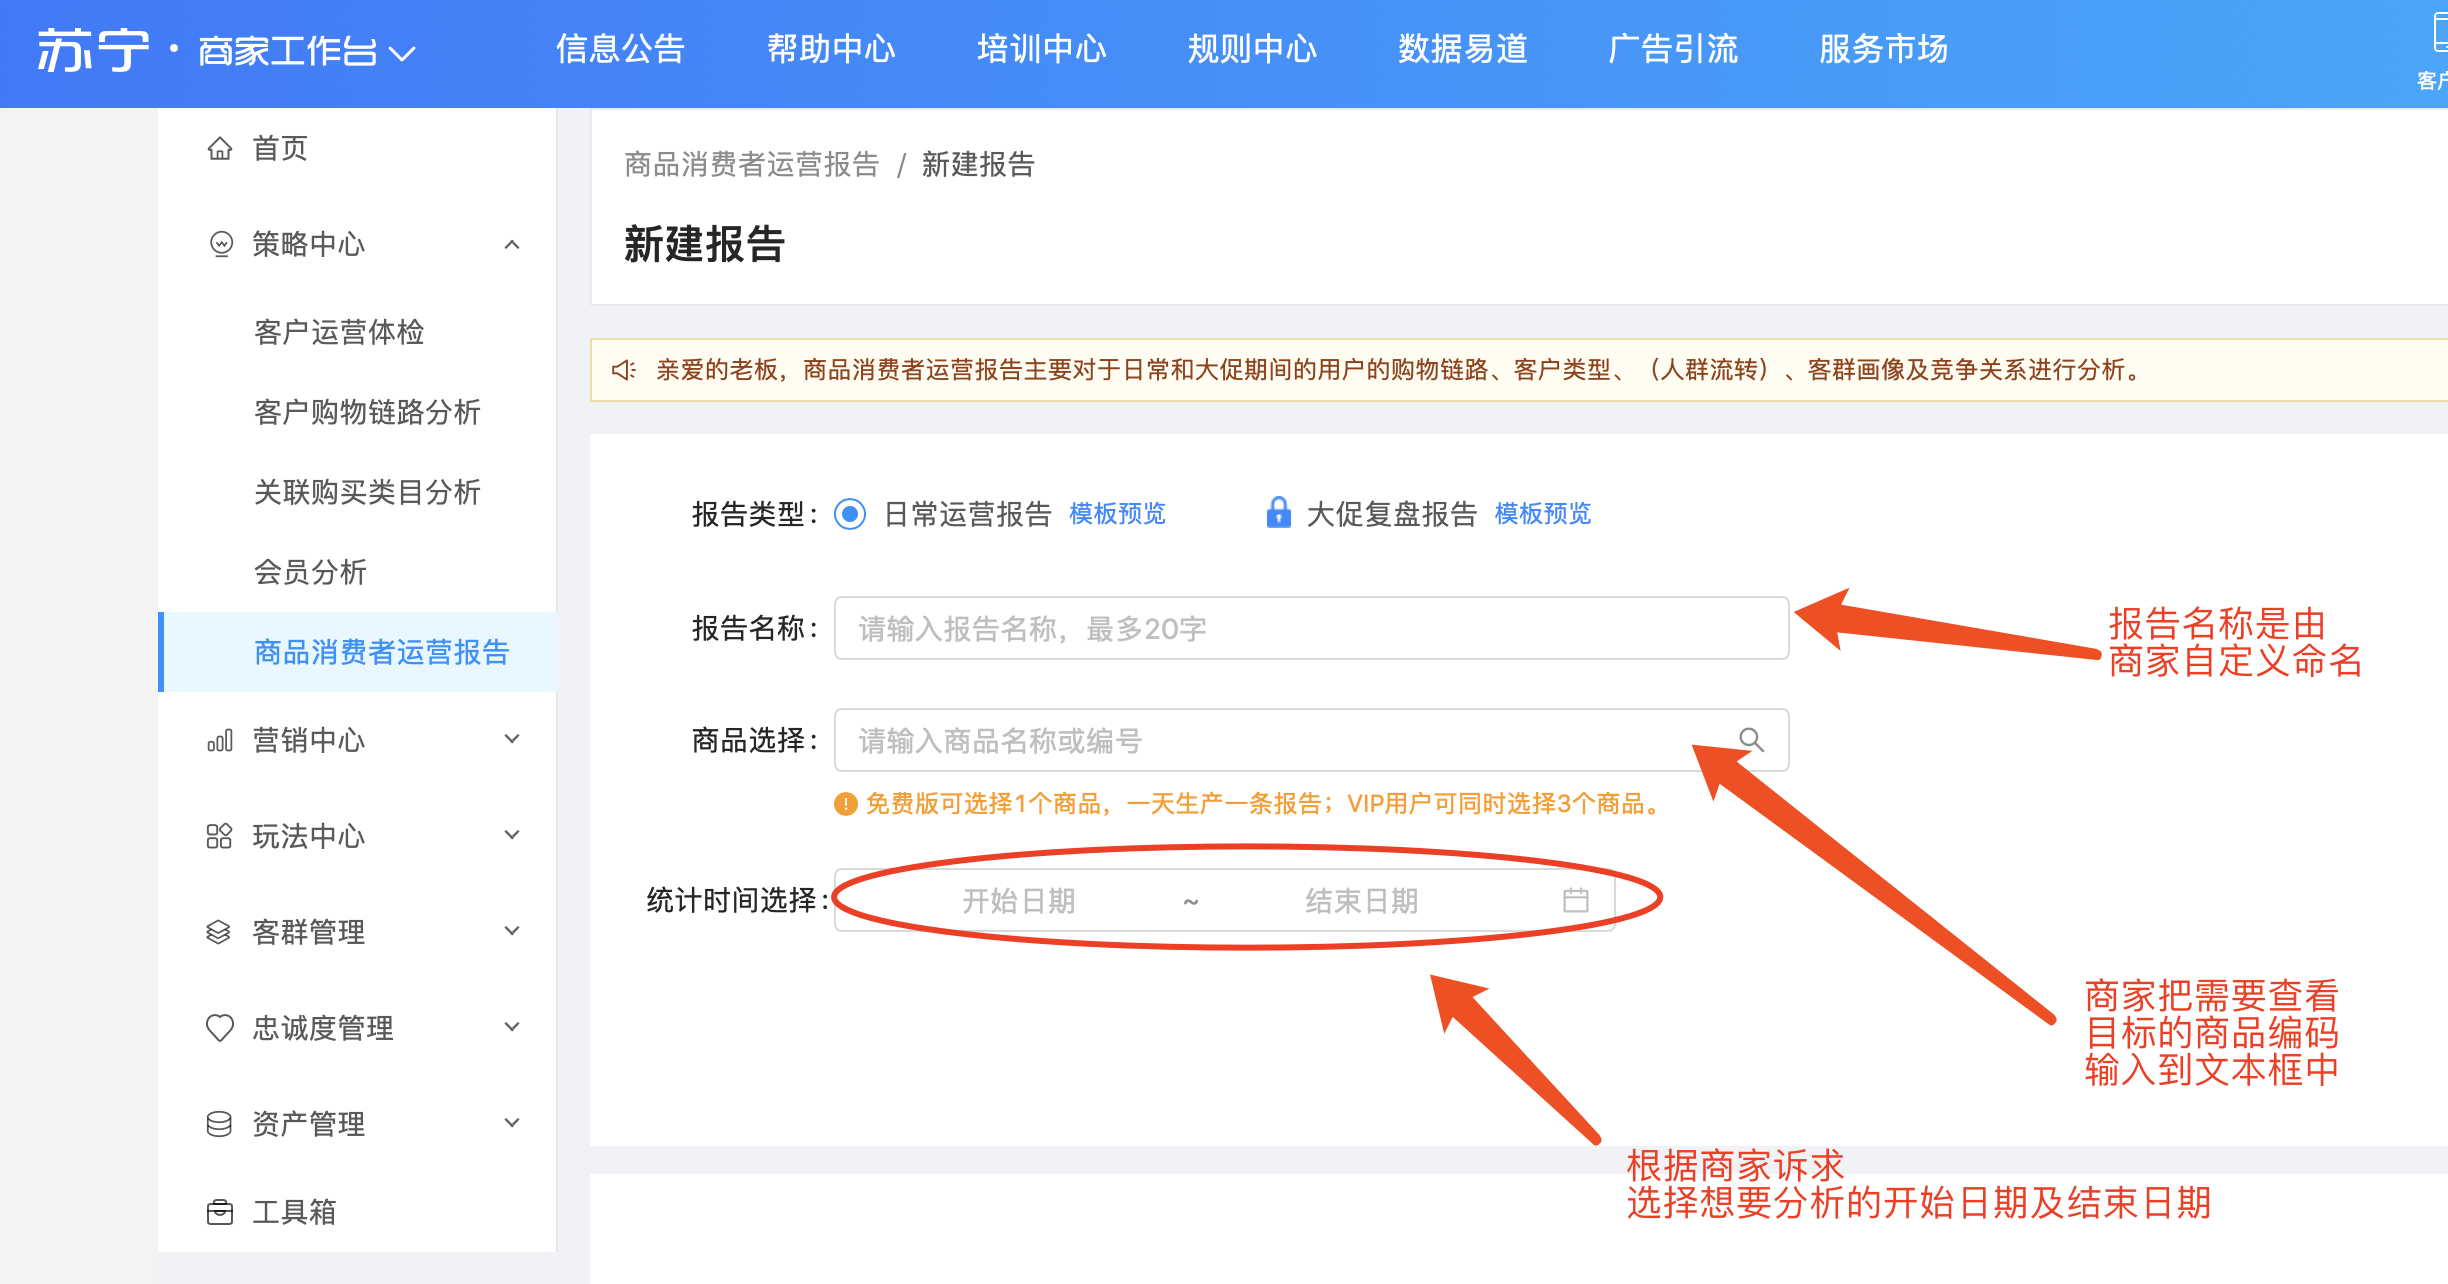The height and width of the screenshot is (1284, 2448).
Task: Click the 策略中心 smiley icon
Action: pyautogui.click(x=220, y=244)
